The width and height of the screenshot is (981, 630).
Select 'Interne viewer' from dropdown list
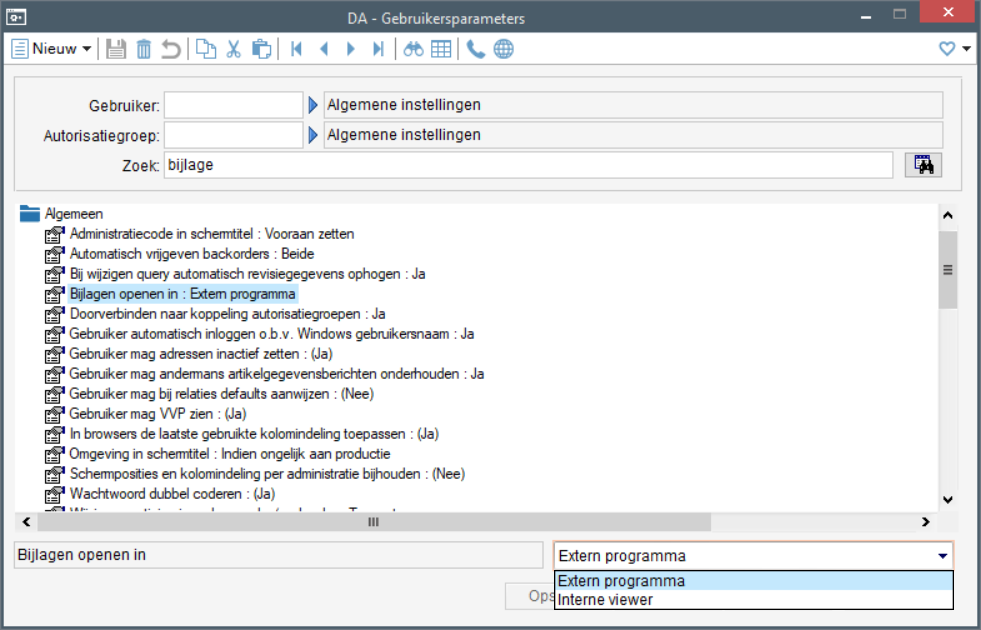[605, 600]
